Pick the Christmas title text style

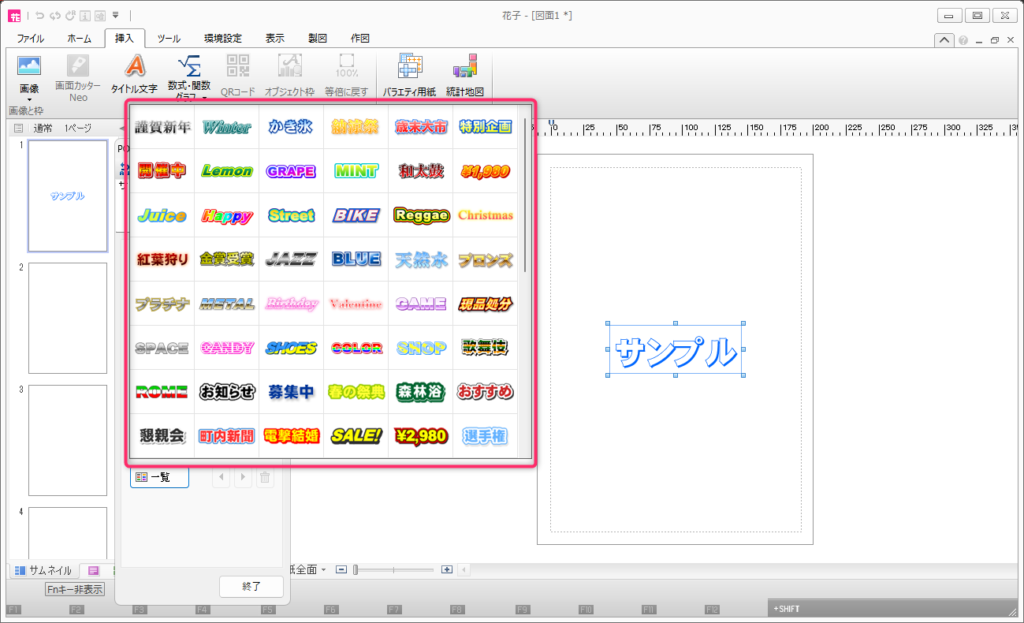(x=485, y=215)
